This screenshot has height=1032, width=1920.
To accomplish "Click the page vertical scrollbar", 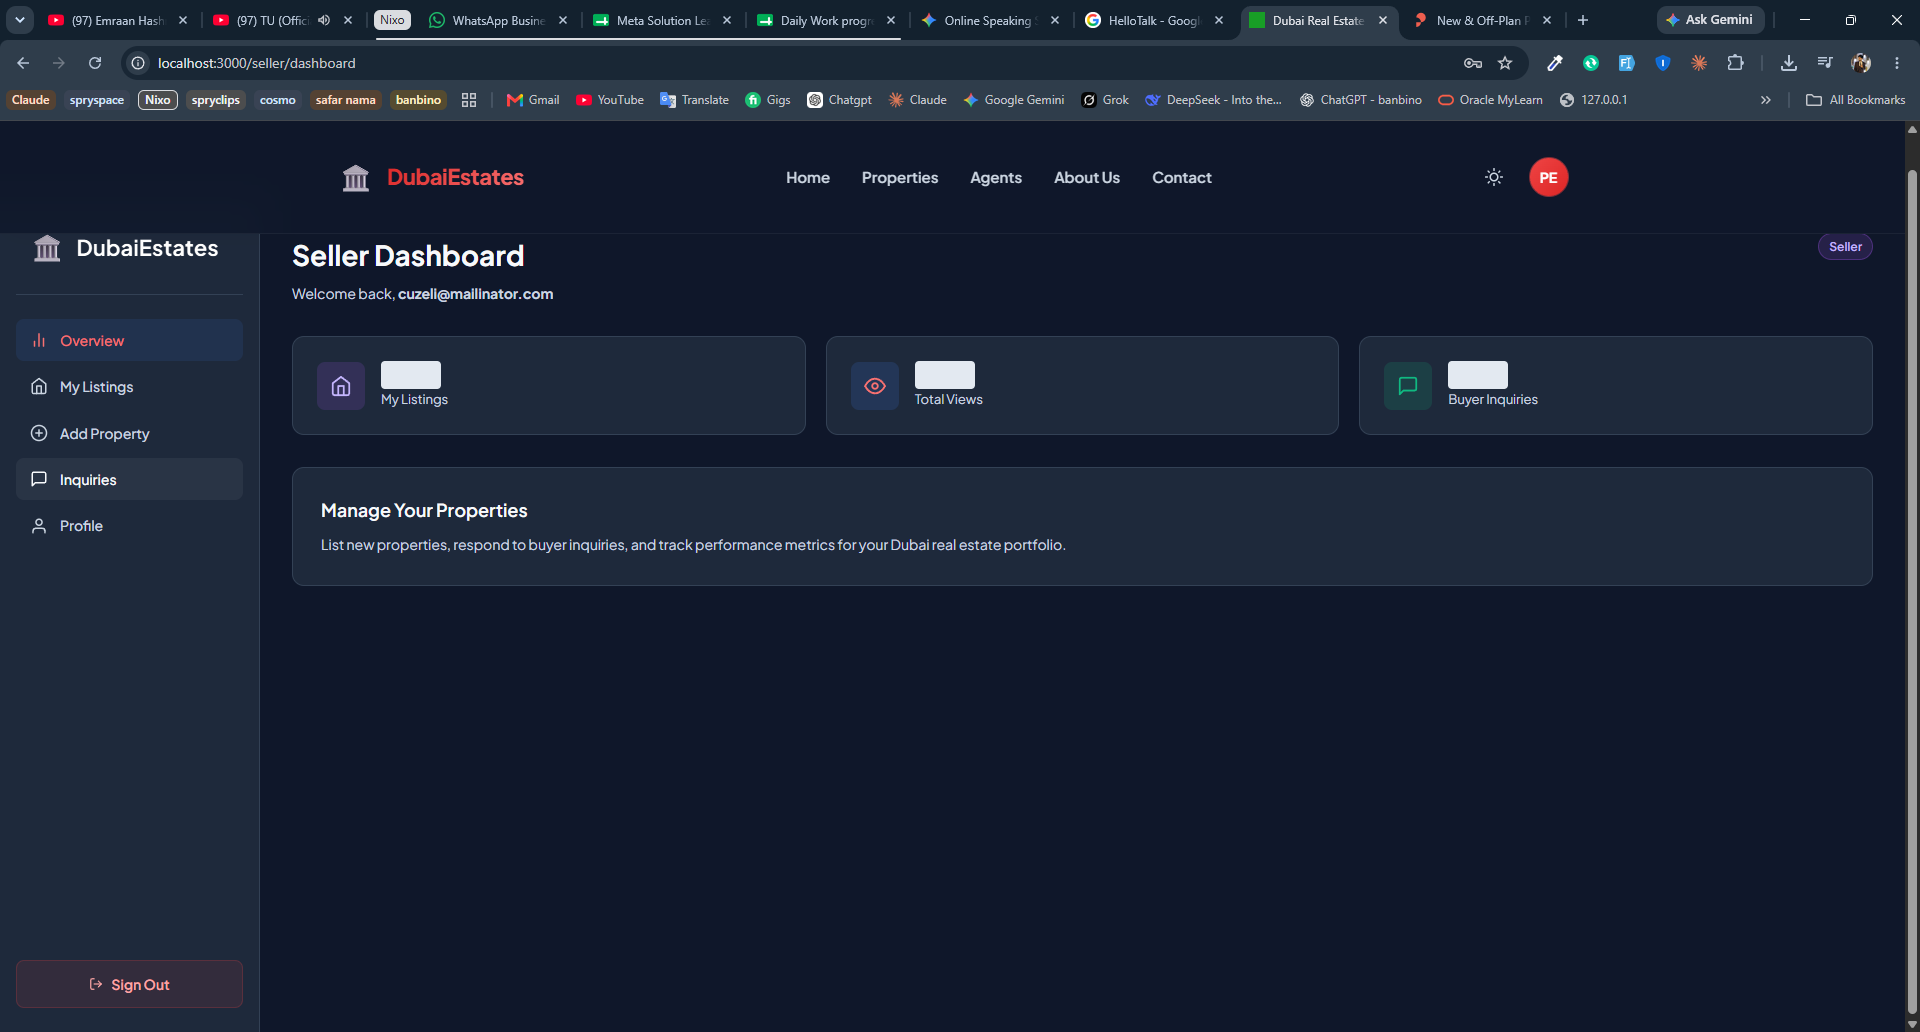I will coord(1912,590).
